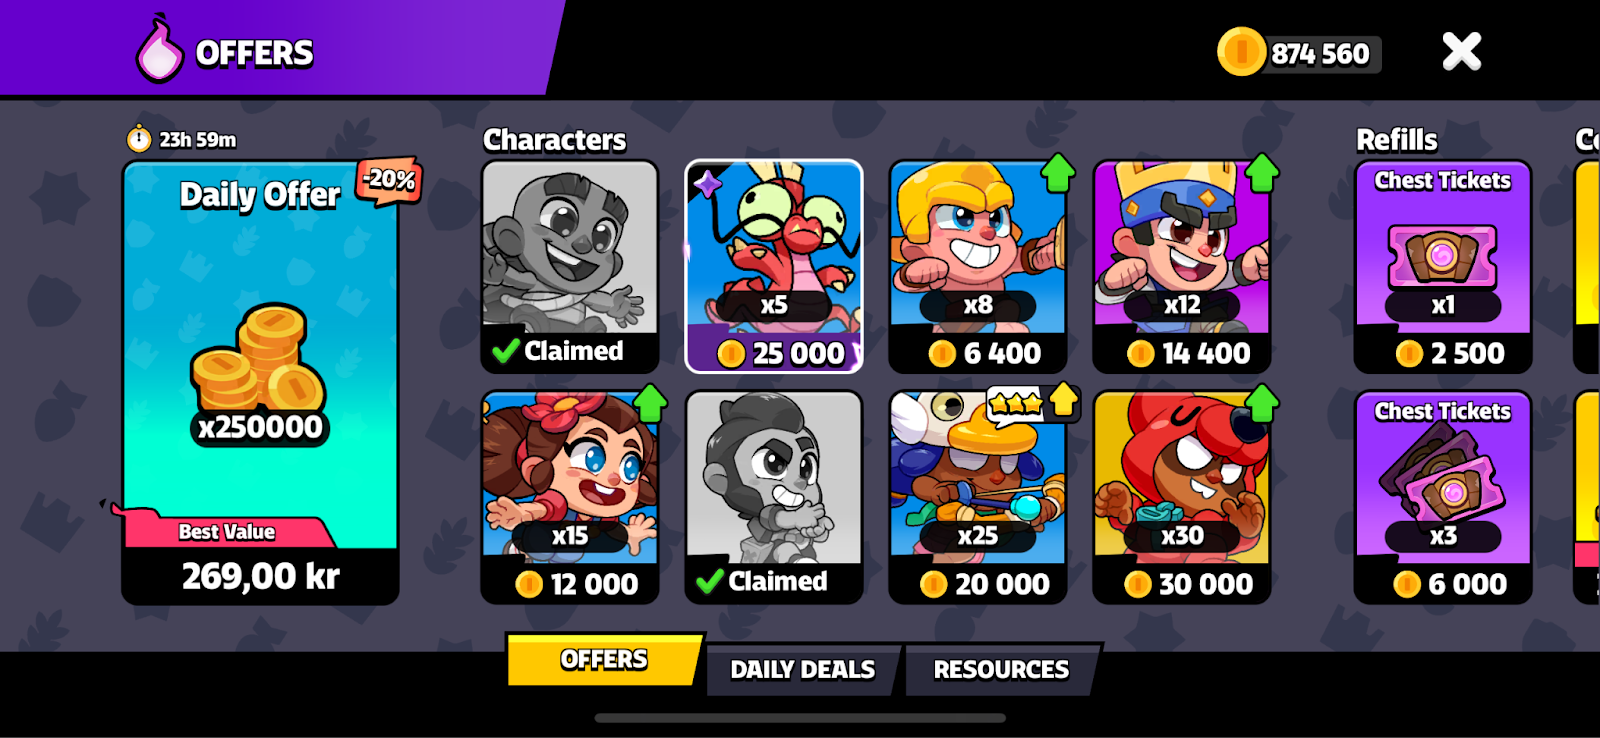
Task: Tap the claimed grey bearded character card
Action: (773, 497)
